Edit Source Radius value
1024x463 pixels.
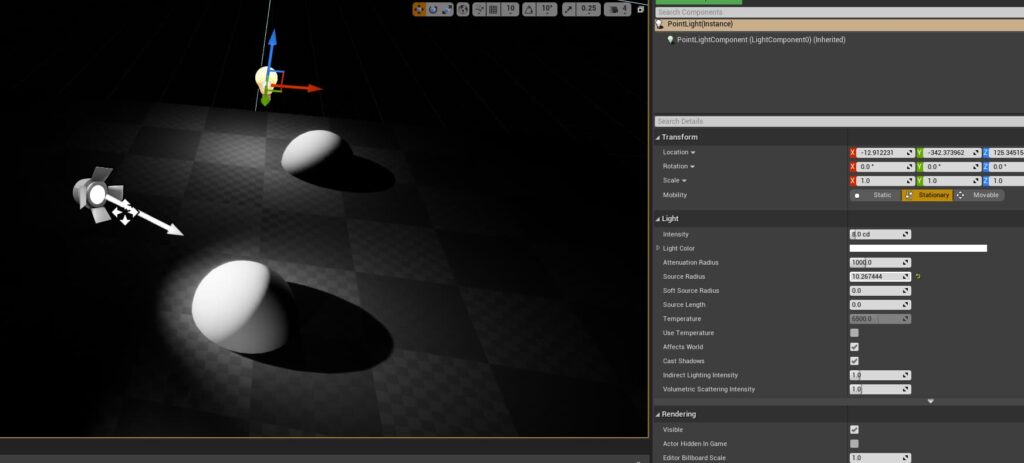[x=880, y=277]
